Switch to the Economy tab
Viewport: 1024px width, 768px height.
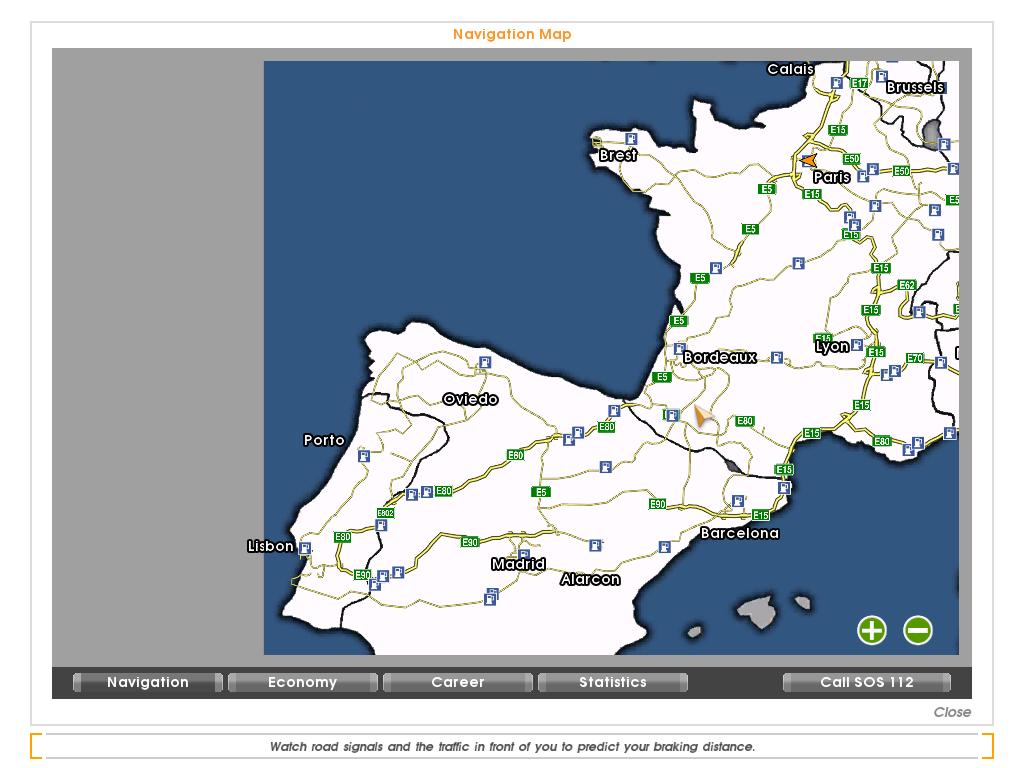point(302,682)
